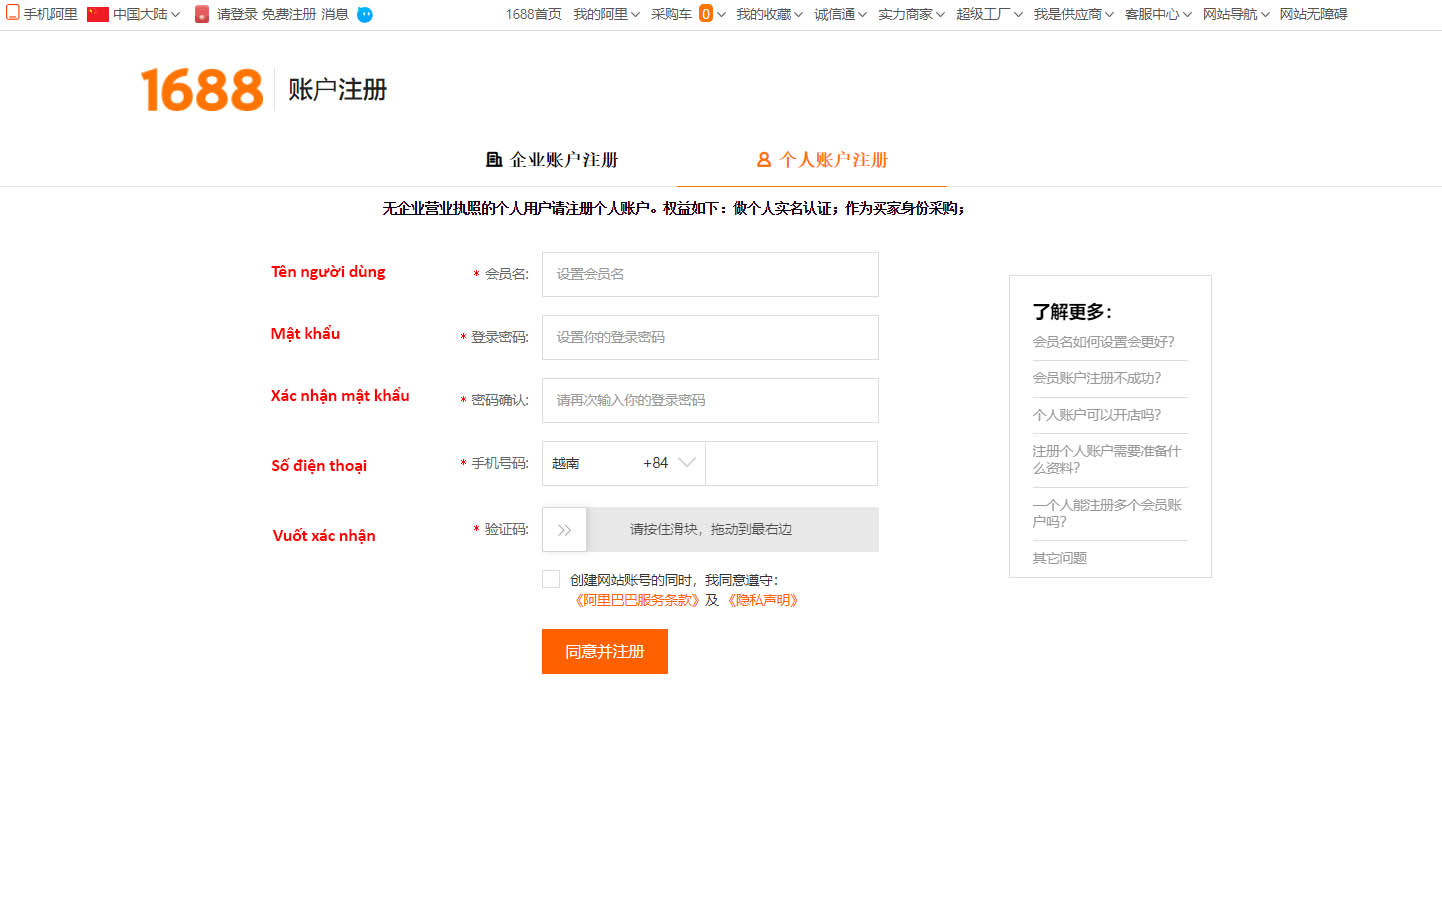Open the country code +84 selector
This screenshot has width=1442, height=914.
click(x=624, y=463)
